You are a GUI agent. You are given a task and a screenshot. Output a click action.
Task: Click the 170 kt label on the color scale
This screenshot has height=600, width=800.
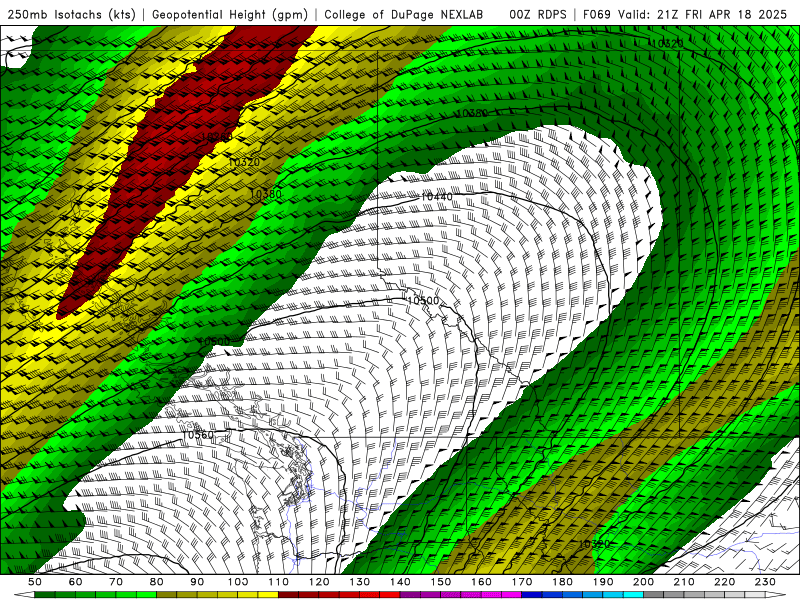click(522, 582)
